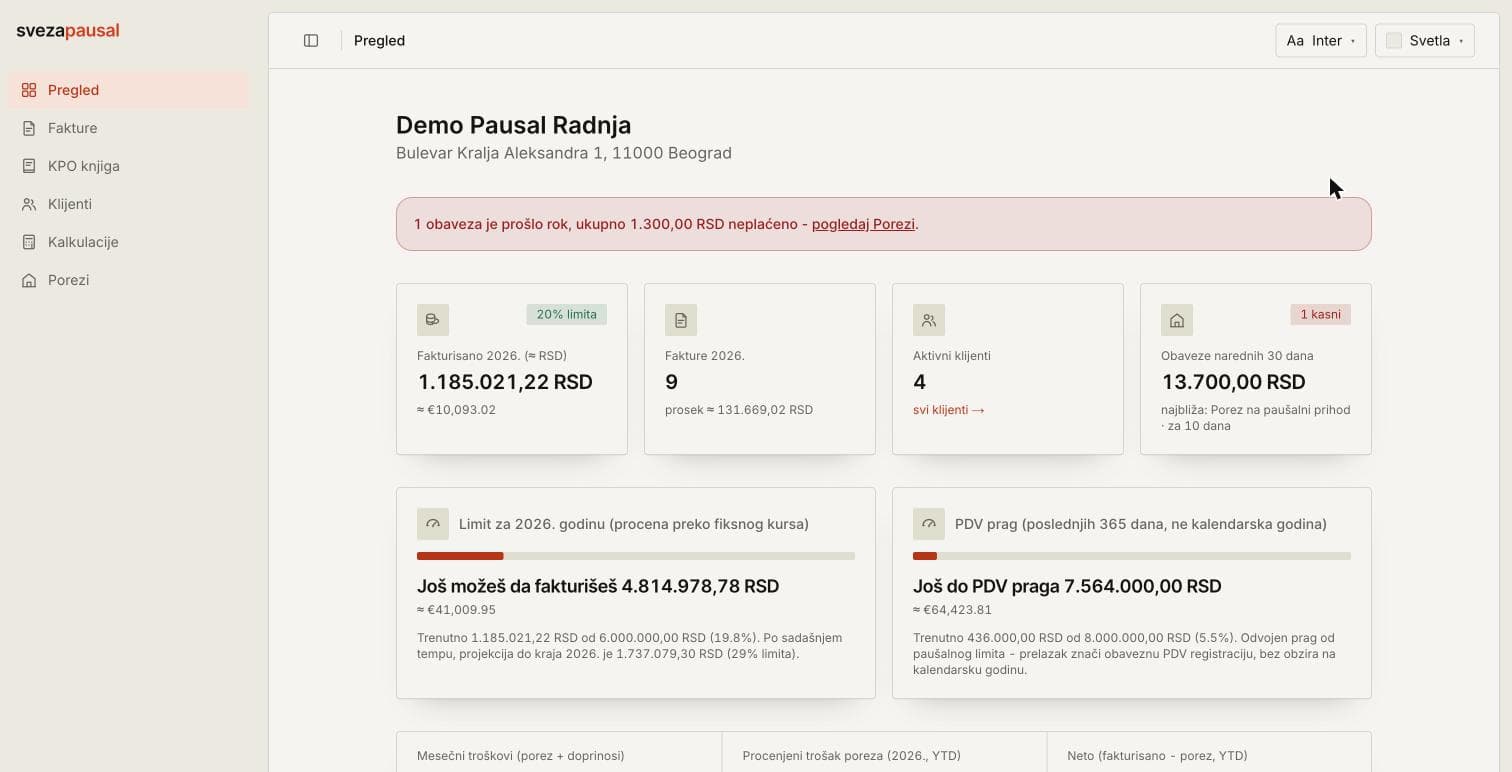
Task: Click the Limit za 2026 progress bar
Action: pyautogui.click(x=636, y=556)
